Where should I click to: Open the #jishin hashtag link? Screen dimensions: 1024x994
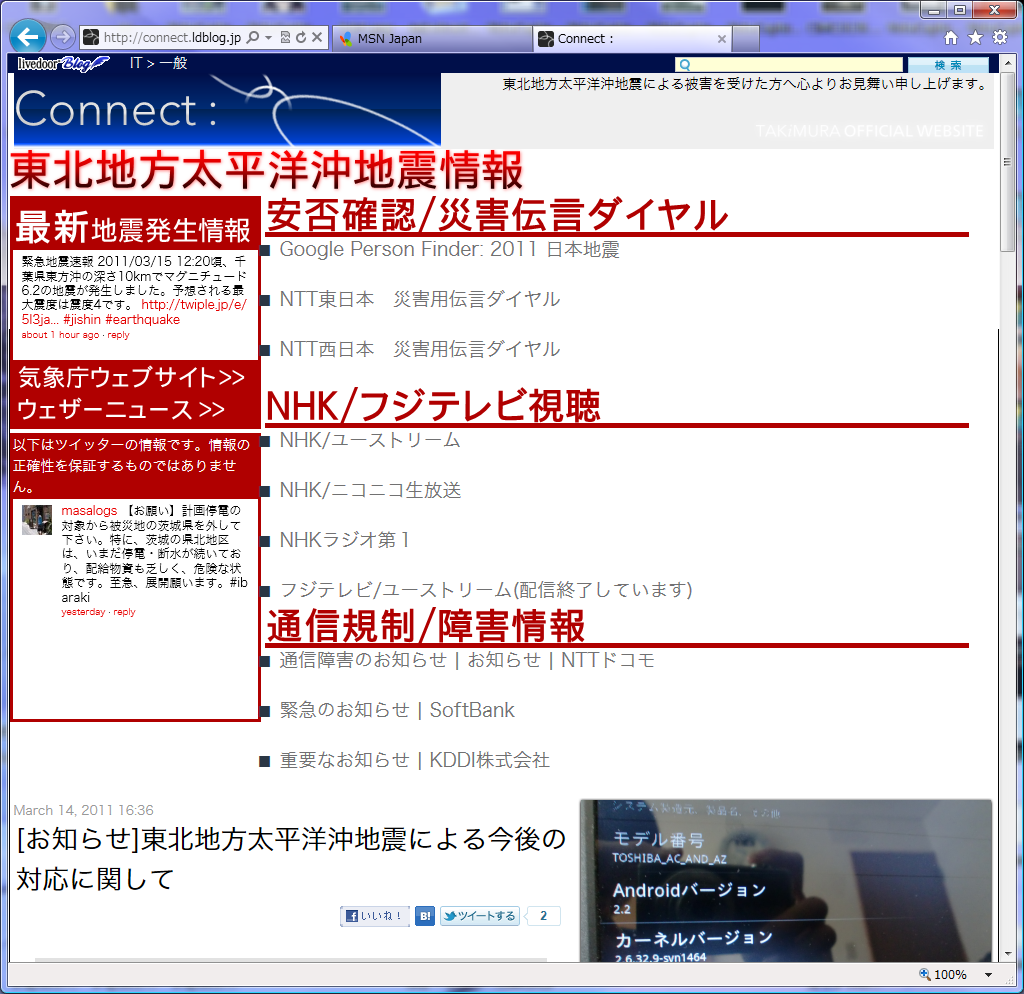[x=82, y=319]
